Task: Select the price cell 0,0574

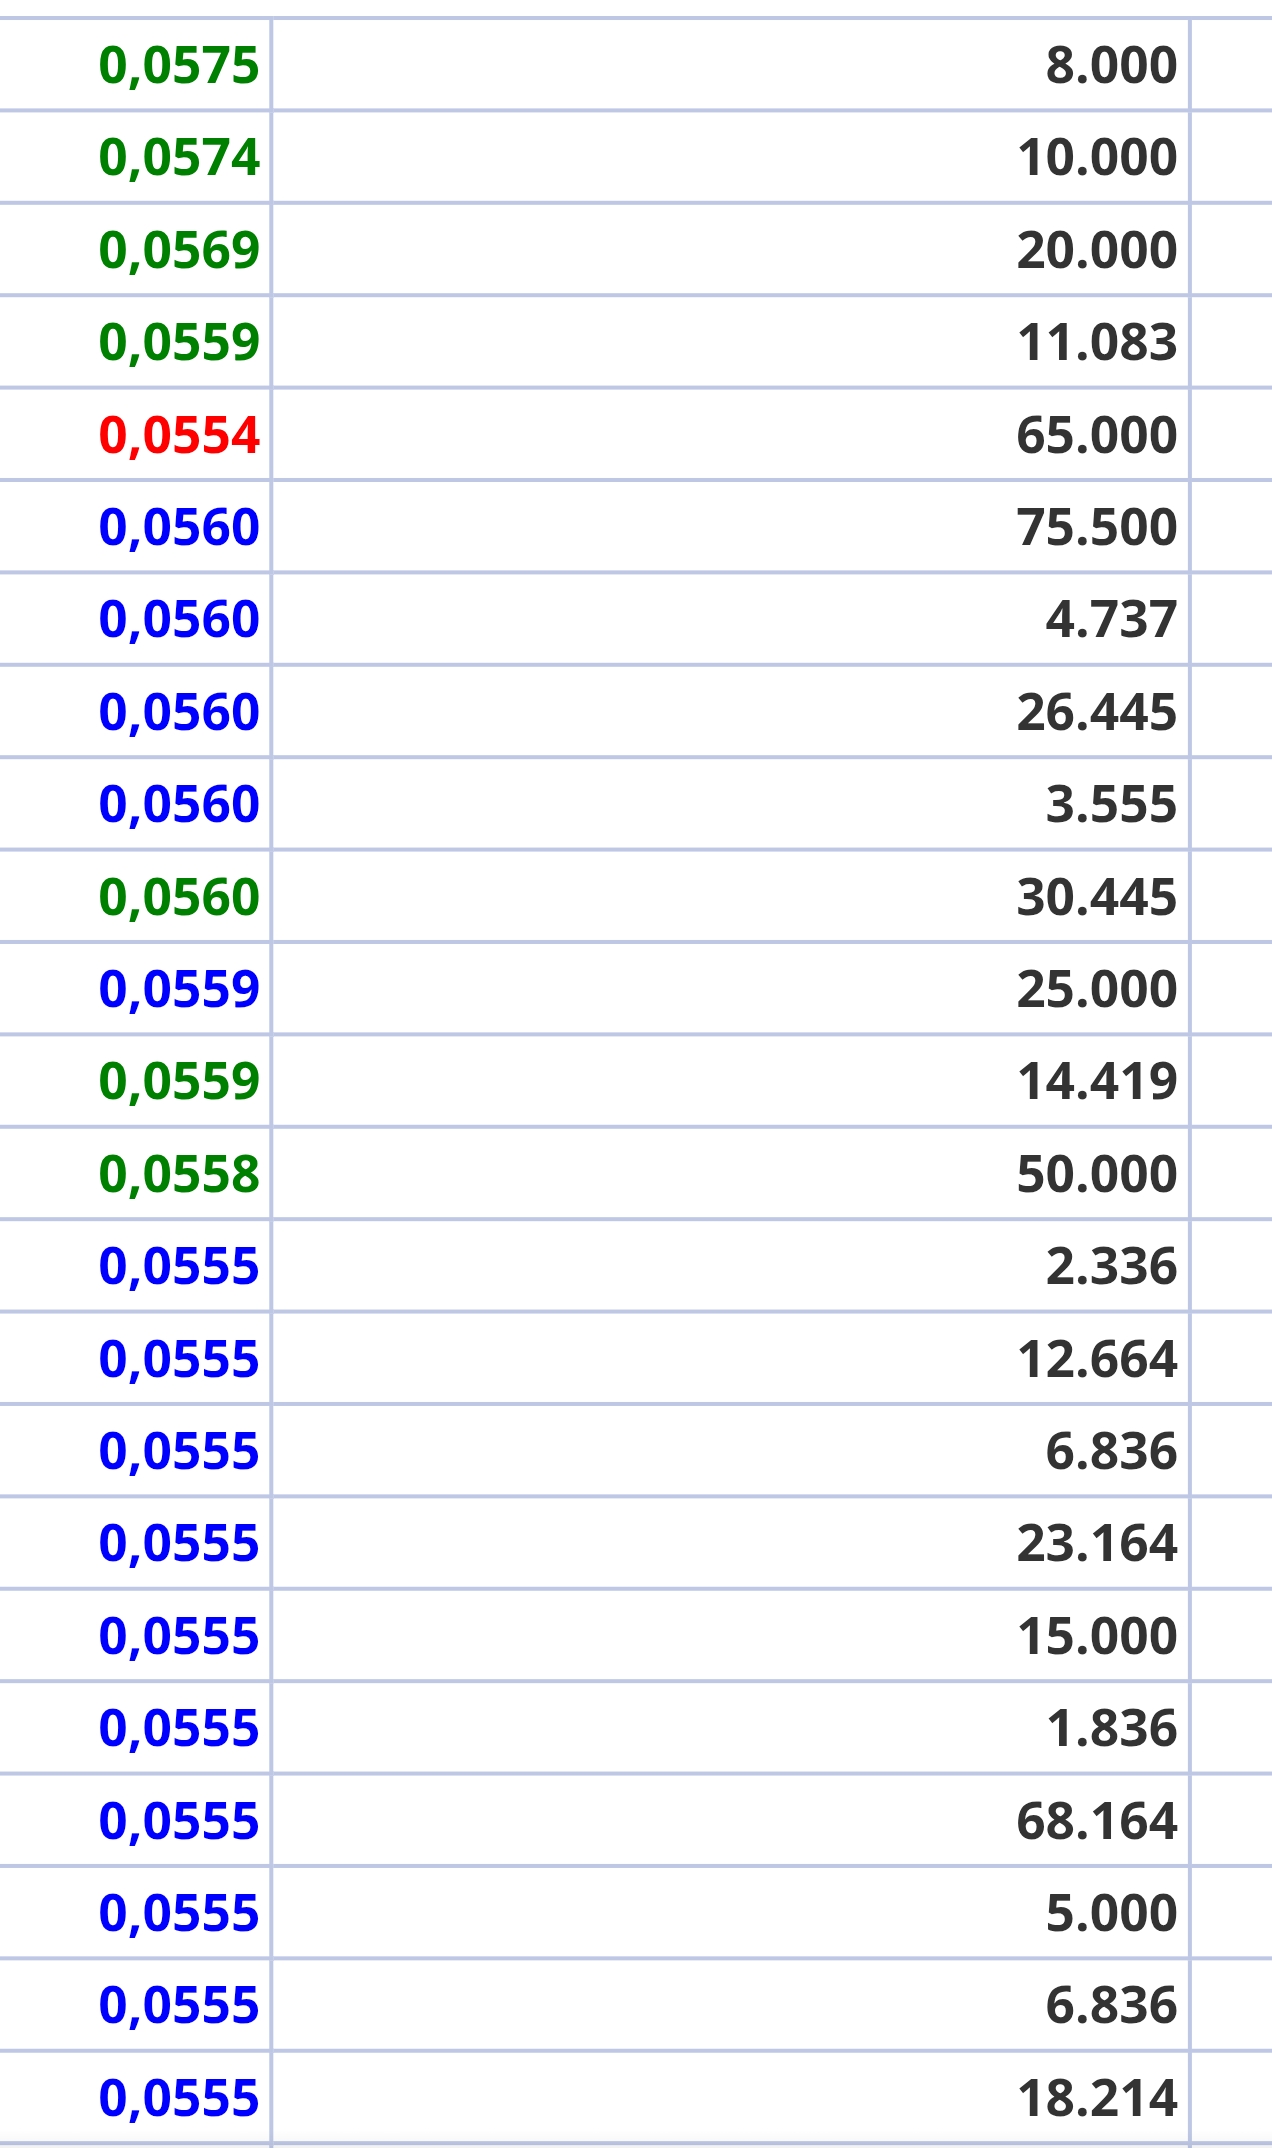Action: tap(179, 158)
